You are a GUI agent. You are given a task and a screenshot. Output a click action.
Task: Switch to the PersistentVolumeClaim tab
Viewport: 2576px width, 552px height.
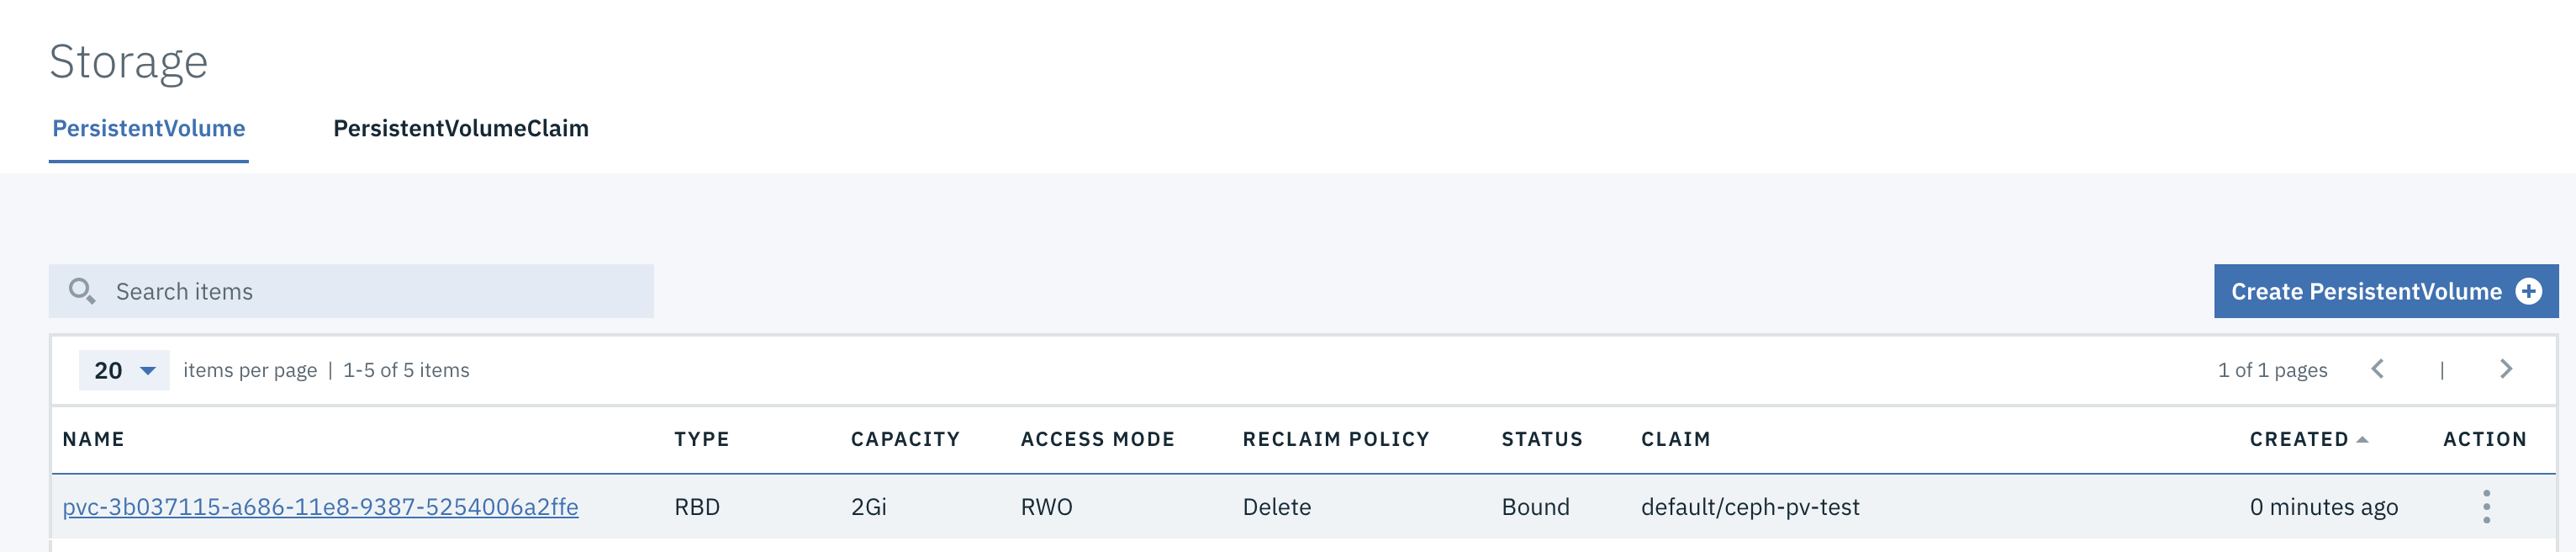pos(461,128)
